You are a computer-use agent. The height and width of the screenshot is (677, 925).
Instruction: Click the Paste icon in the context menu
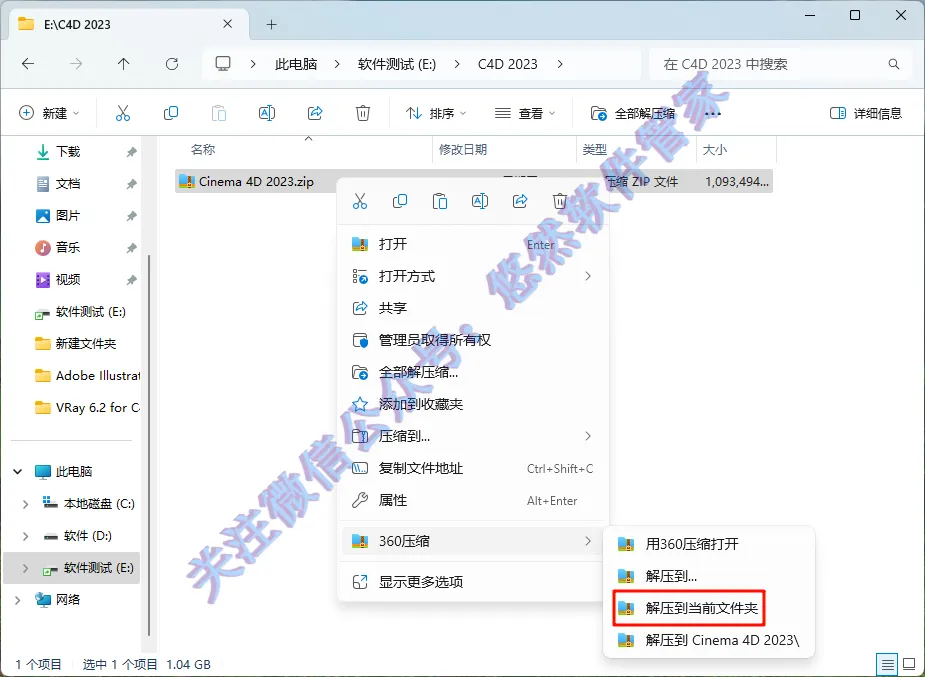tap(440, 202)
